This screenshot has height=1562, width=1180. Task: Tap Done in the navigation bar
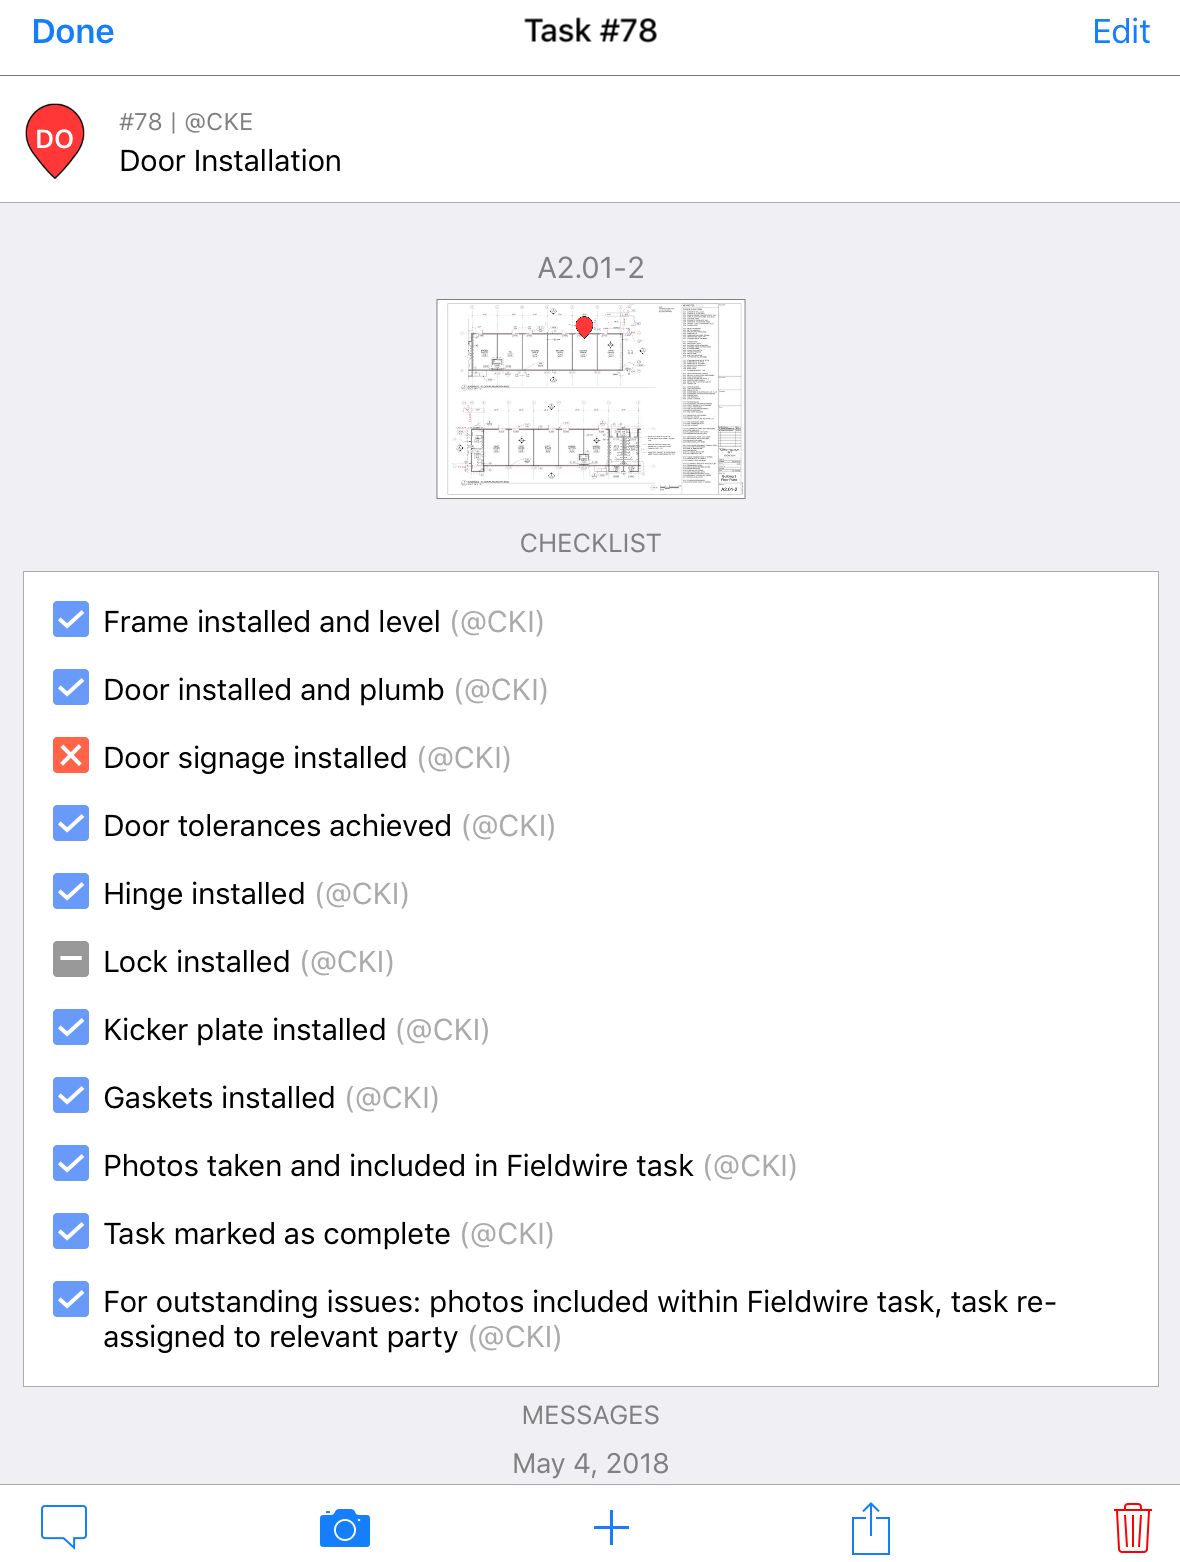pos(73,32)
